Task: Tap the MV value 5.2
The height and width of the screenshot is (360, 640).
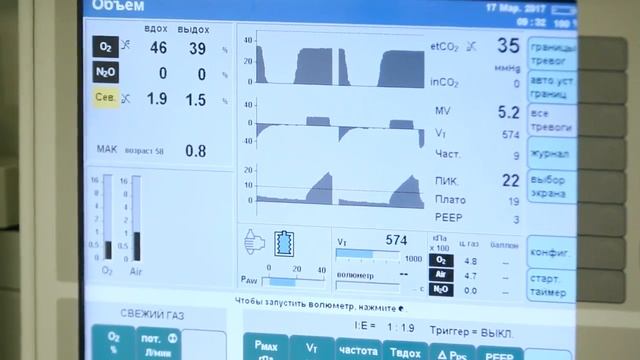Action: [508, 112]
